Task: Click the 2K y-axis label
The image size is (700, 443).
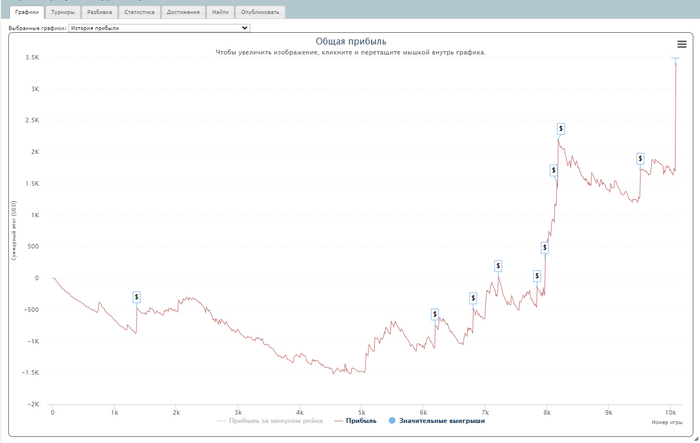Action: (35, 152)
